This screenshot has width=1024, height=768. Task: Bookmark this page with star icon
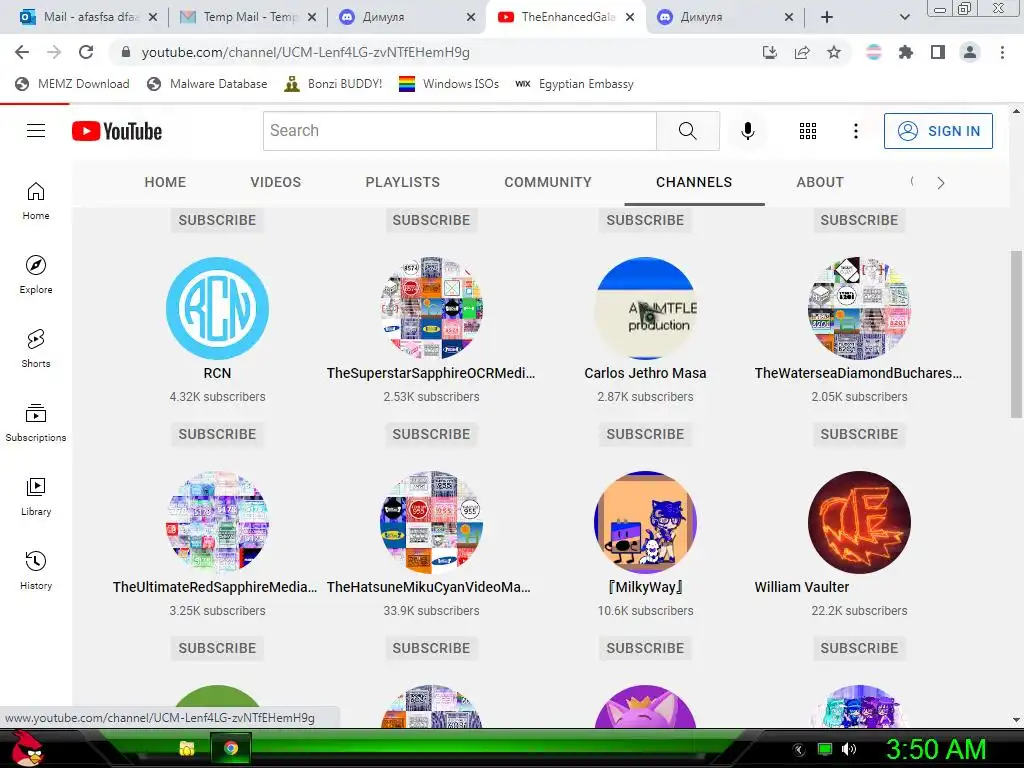click(834, 52)
